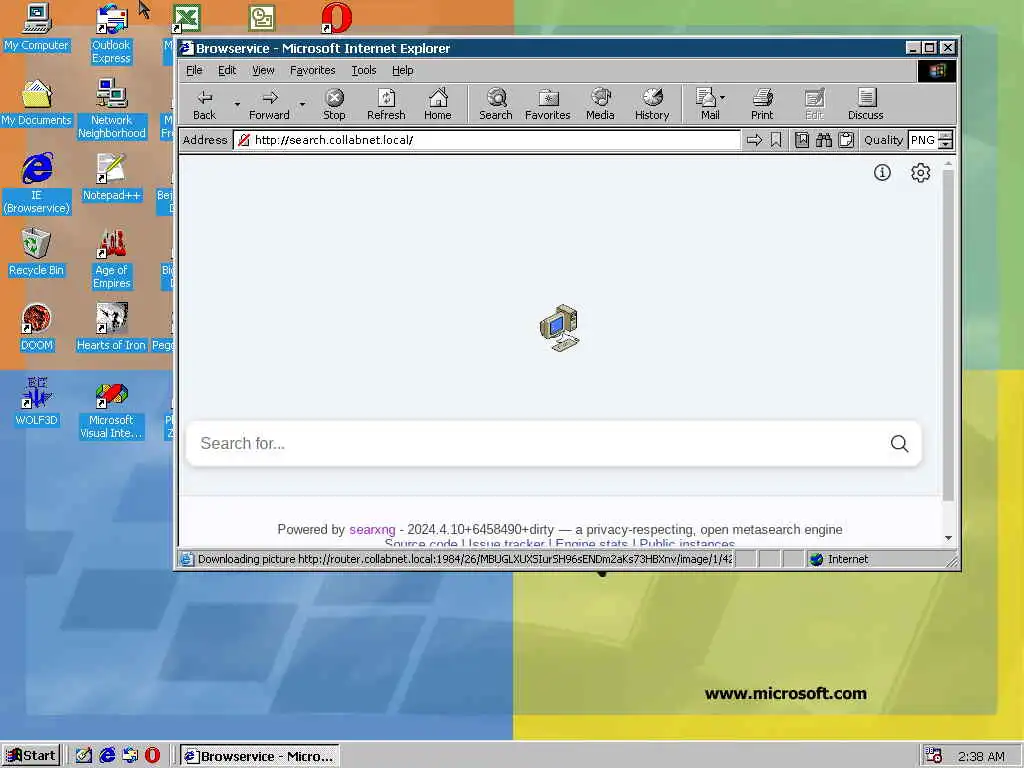
Task: Click the Internet zone status bar indicator
Action: (x=839, y=559)
